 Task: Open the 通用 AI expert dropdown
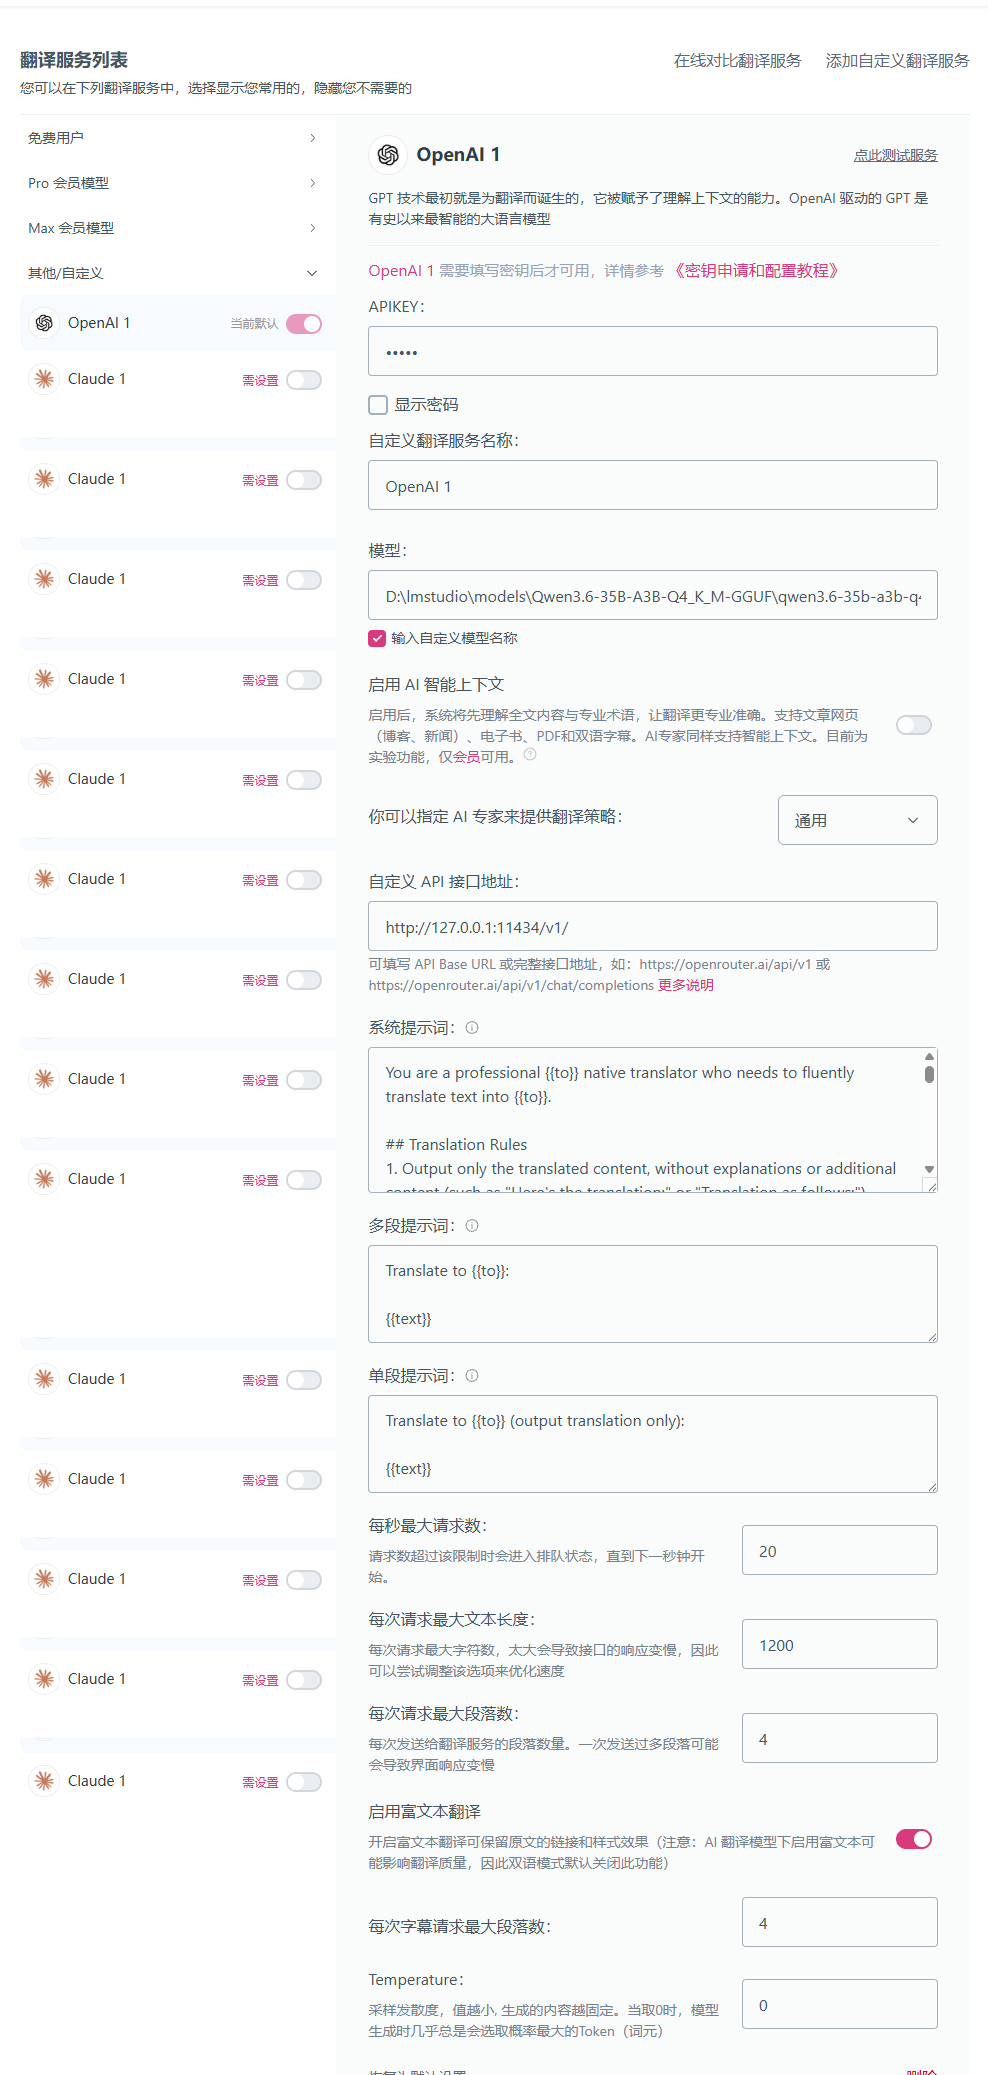point(857,820)
